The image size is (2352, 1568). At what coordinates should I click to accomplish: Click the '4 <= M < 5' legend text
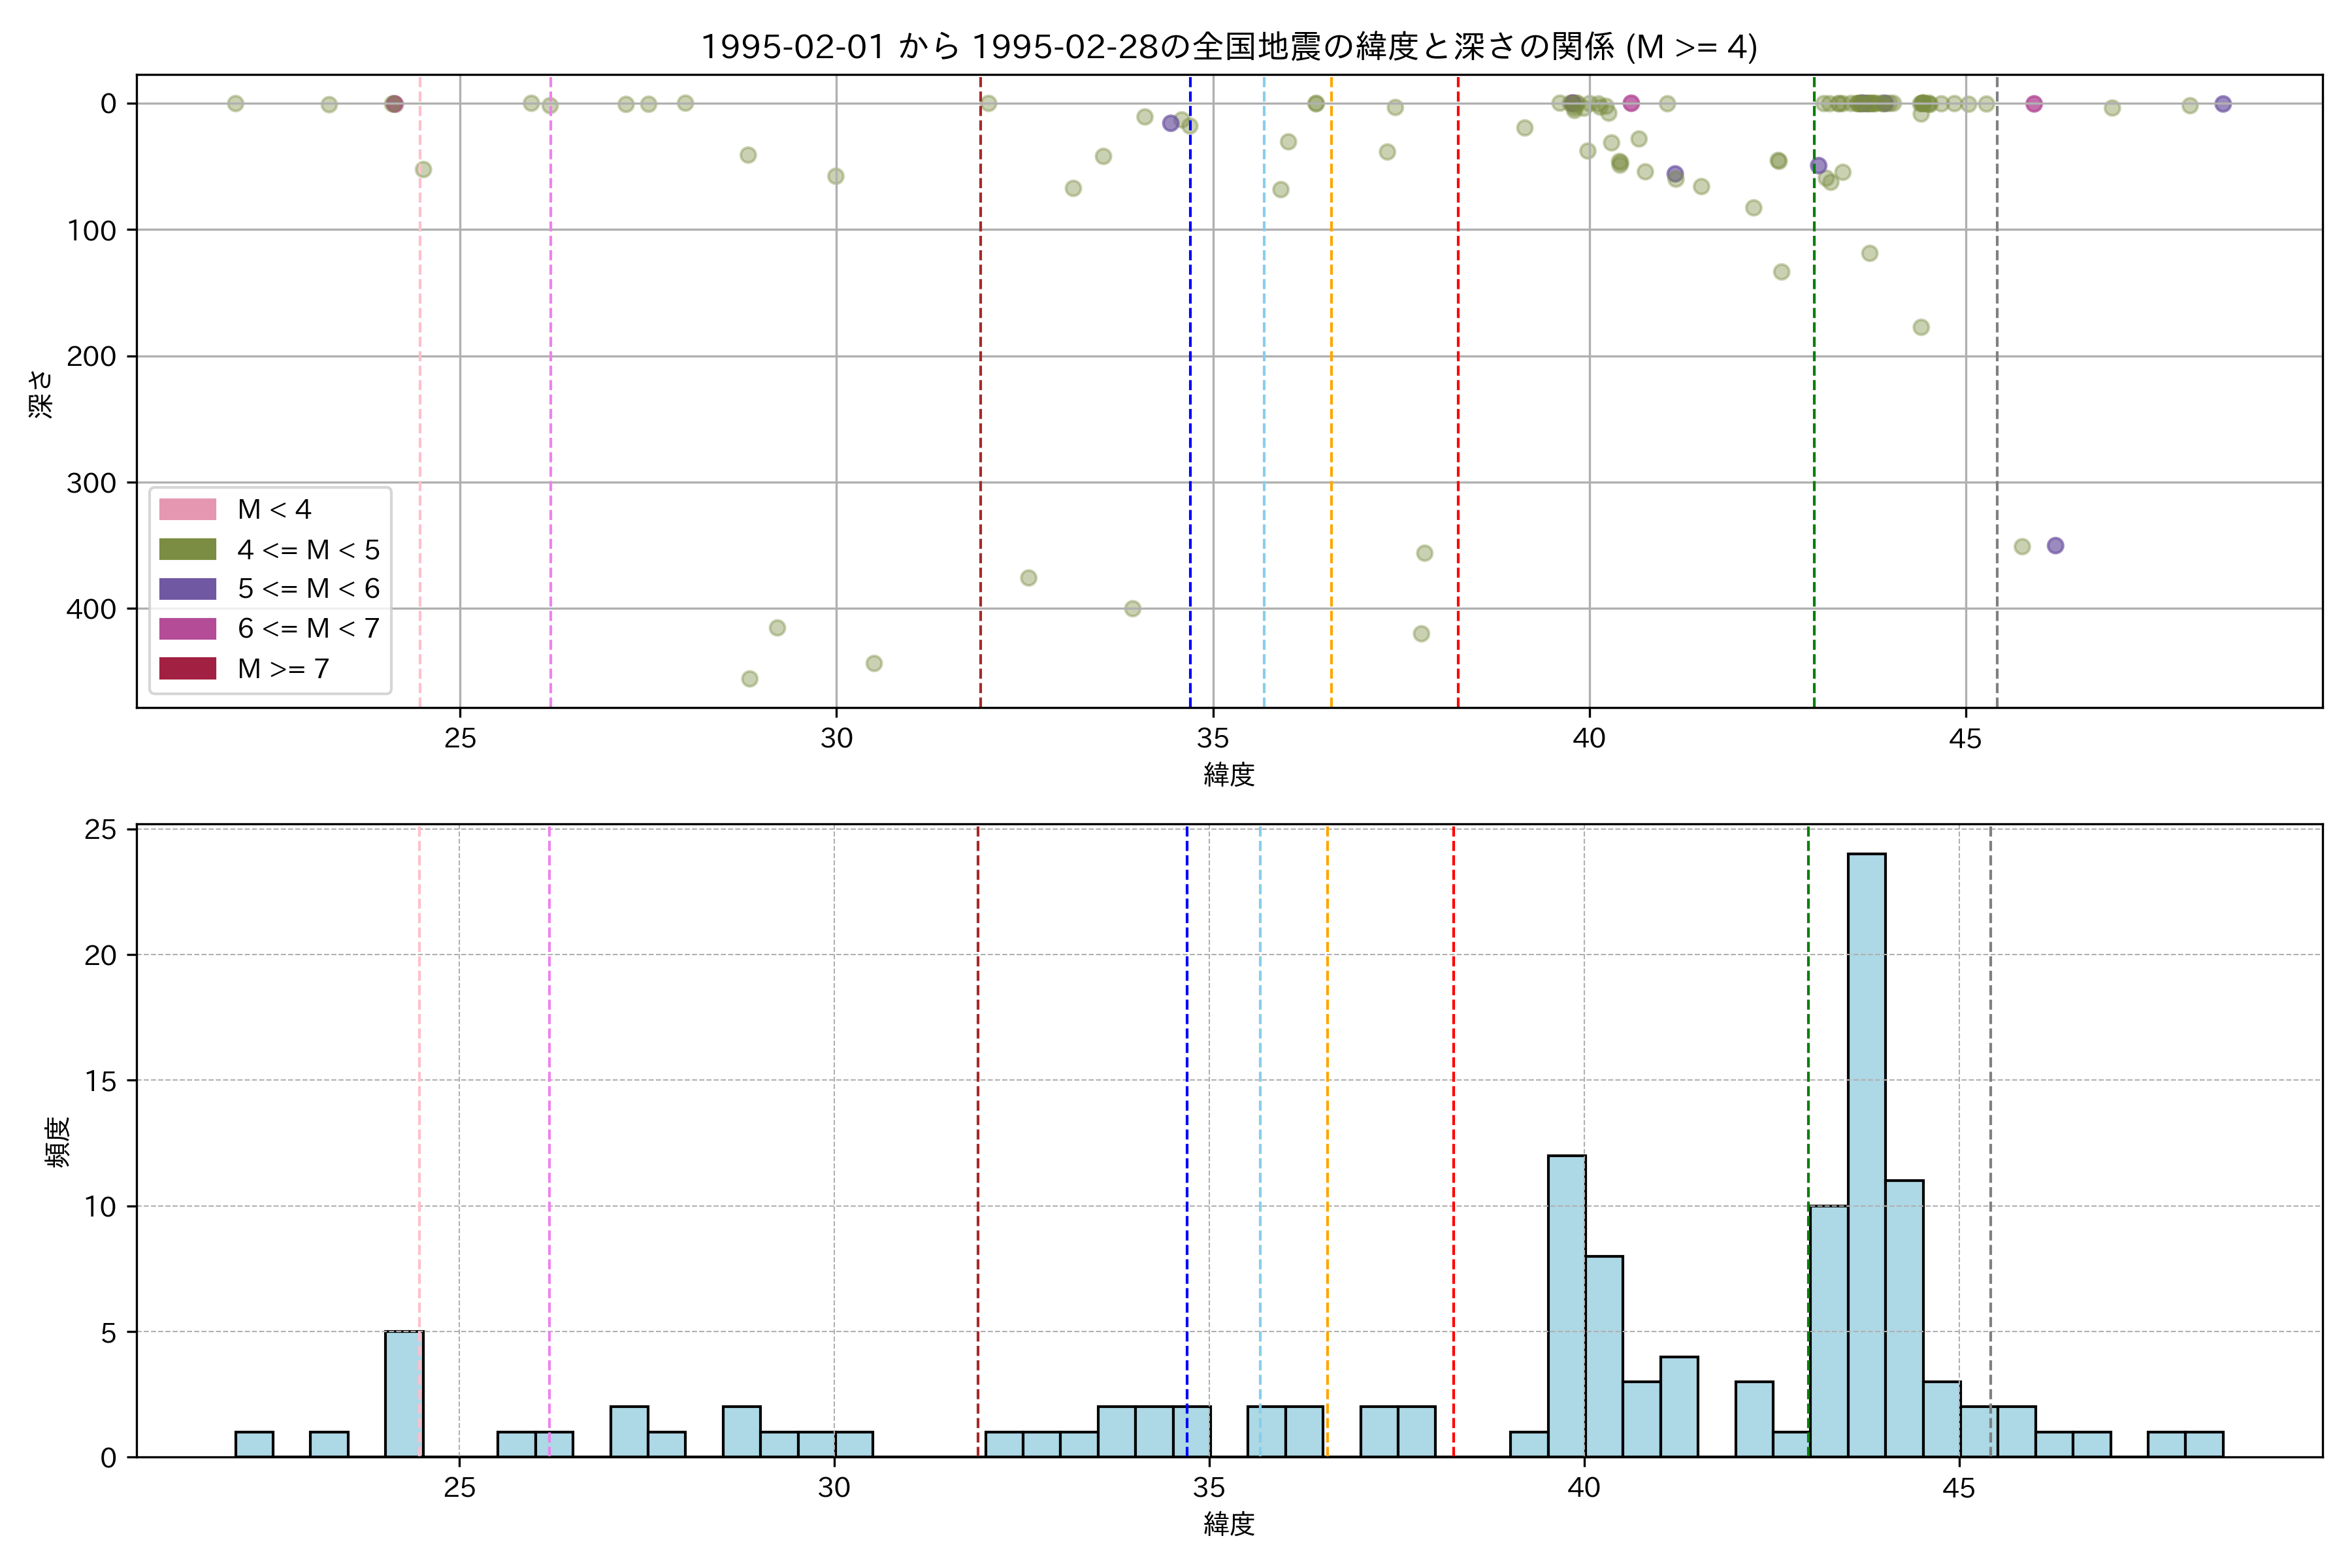point(308,549)
